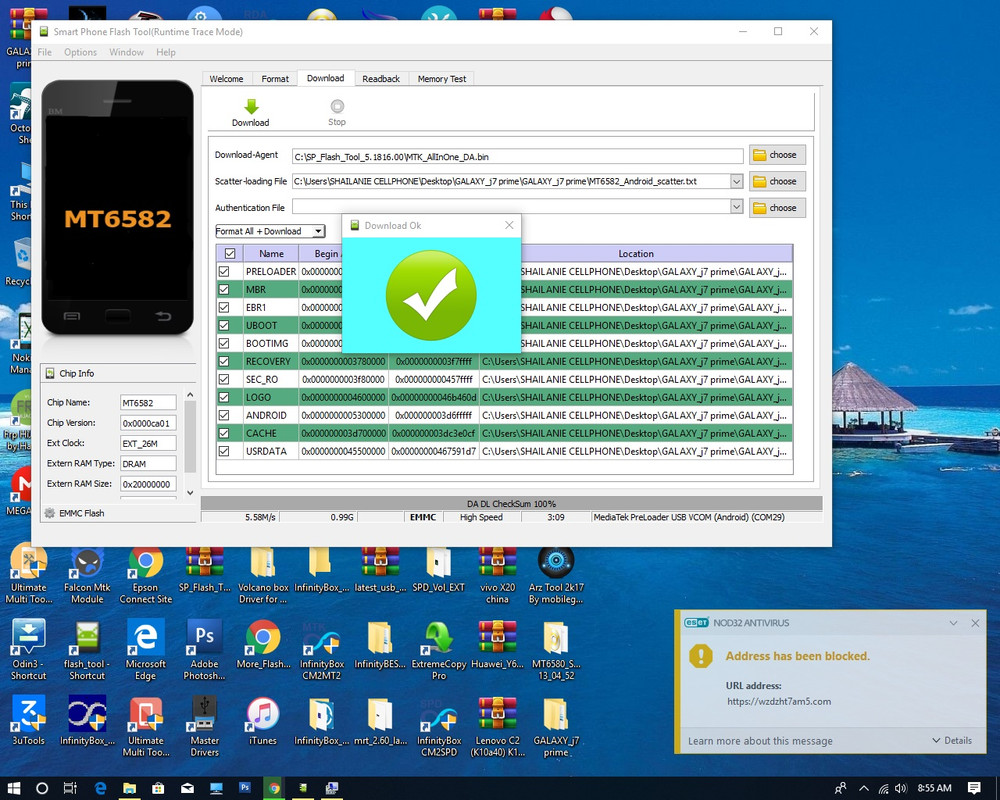
Task: Open GALAXY_j7 prime folder on desktop
Action: (x=556, y=726)
